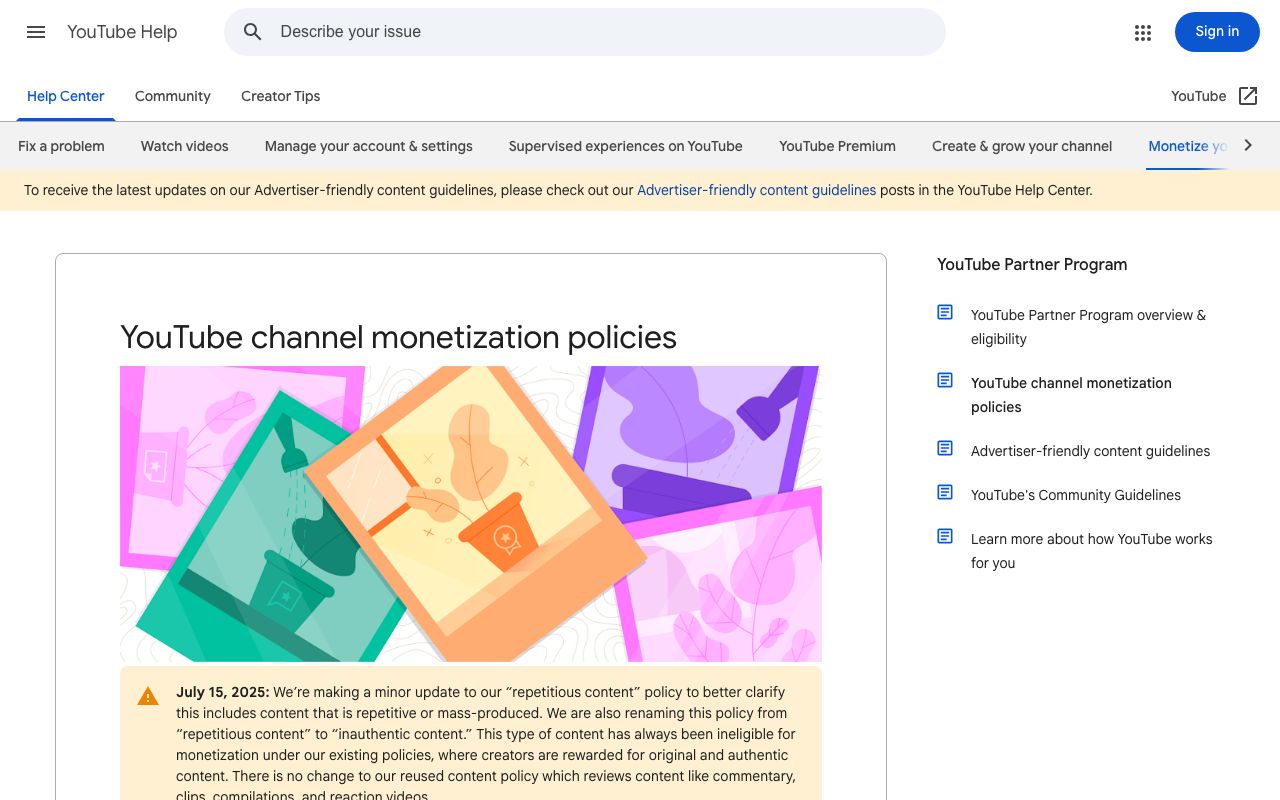Click the orange warning triangle icon
Image resolution: width=1280 pixels, height=800 pixels.
click(x=148, y=696)
